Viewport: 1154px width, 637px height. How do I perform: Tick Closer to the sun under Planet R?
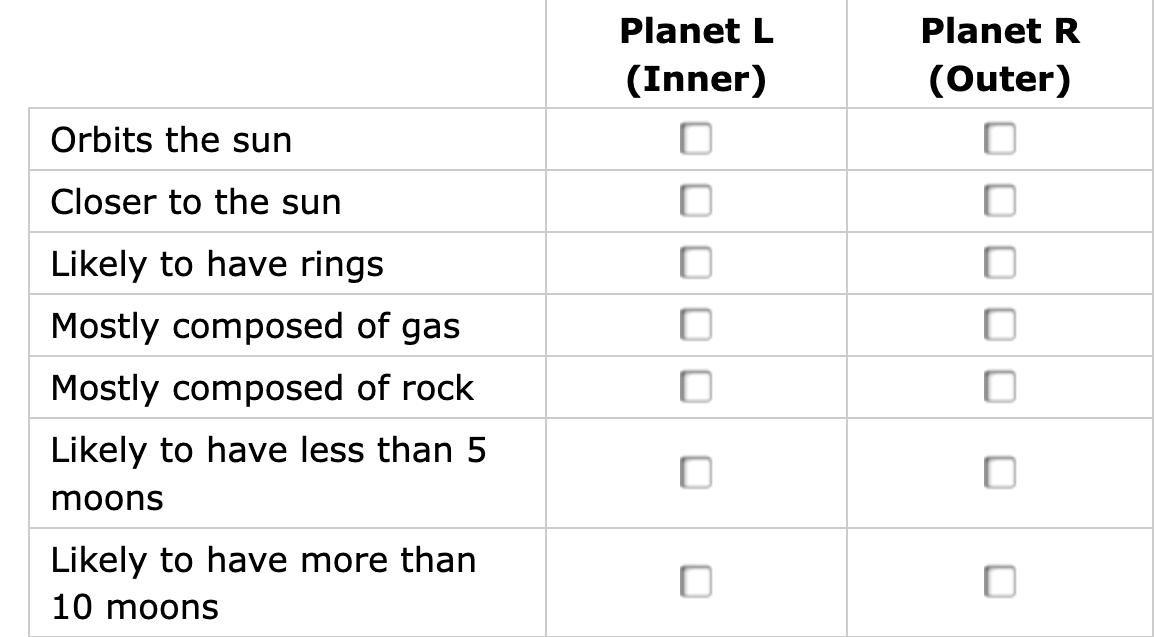999,201
